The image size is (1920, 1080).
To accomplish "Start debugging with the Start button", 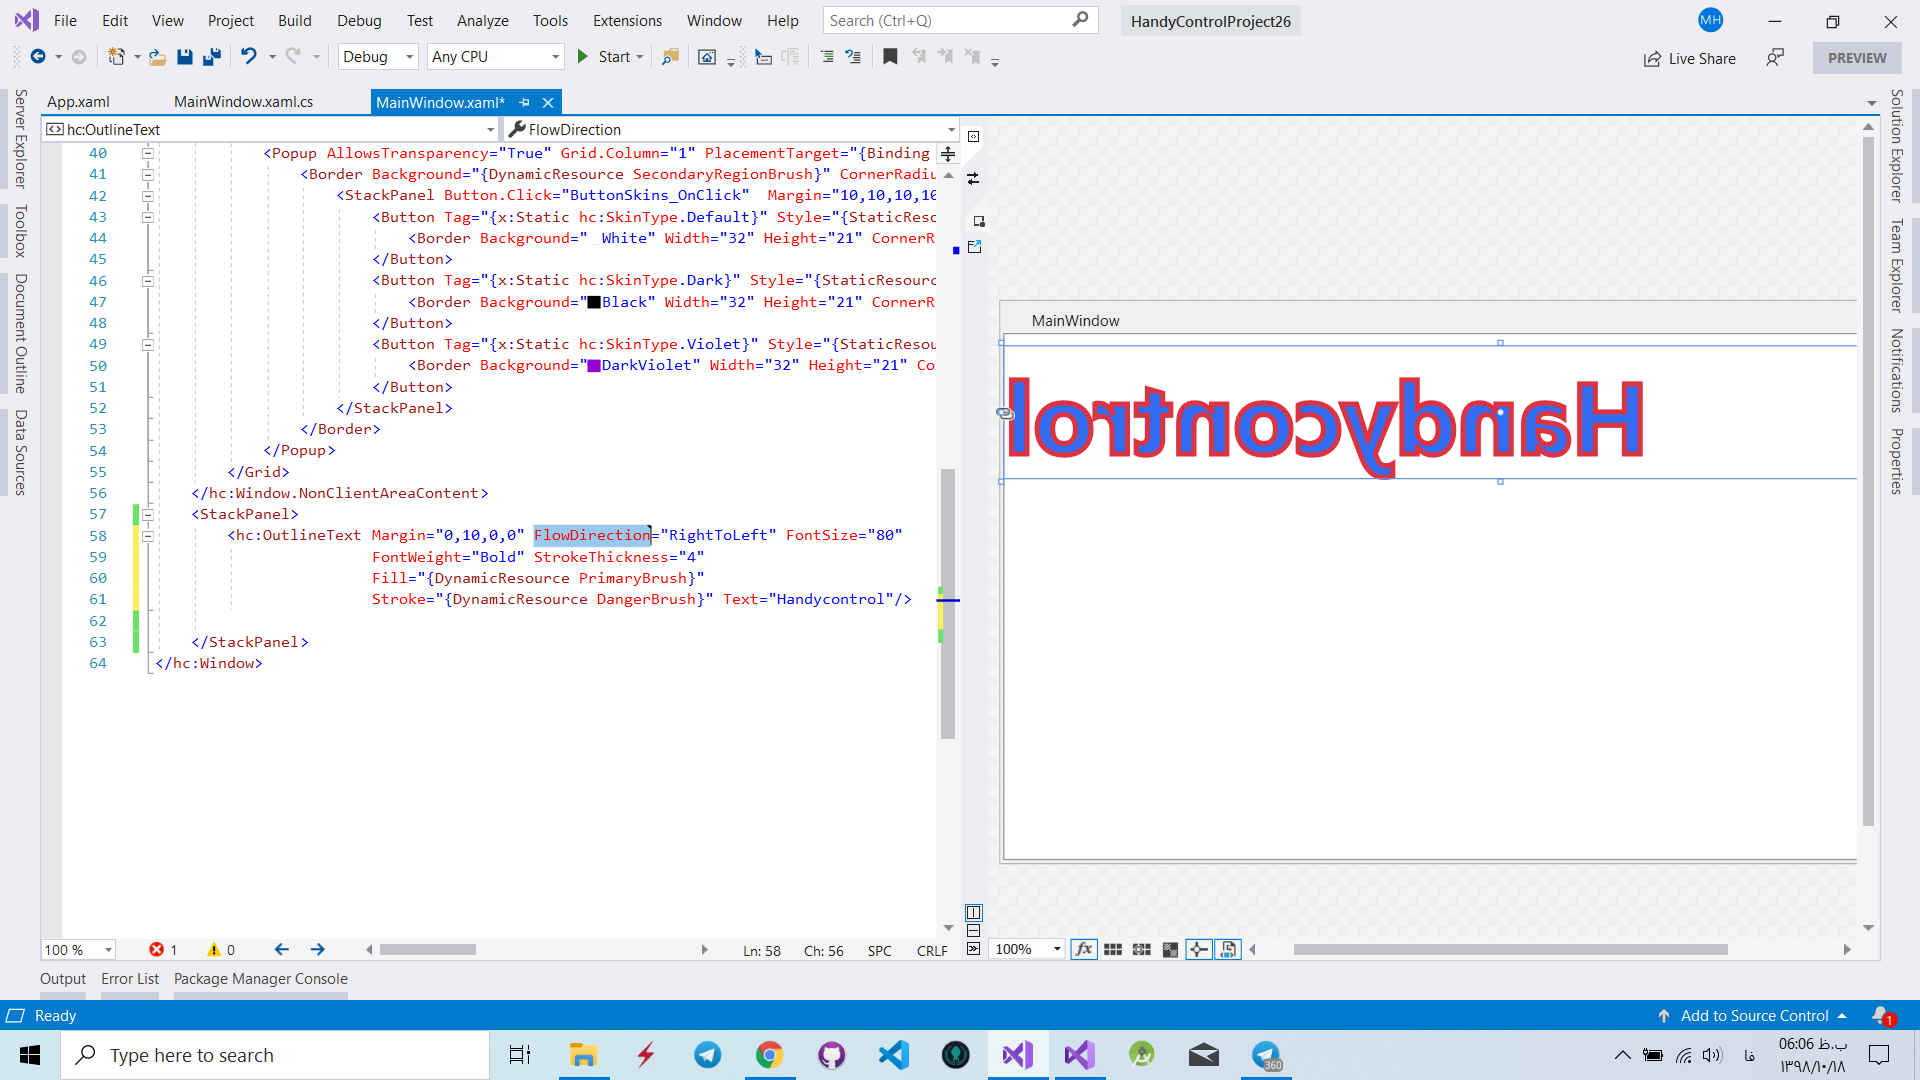I will coord(610,56).
